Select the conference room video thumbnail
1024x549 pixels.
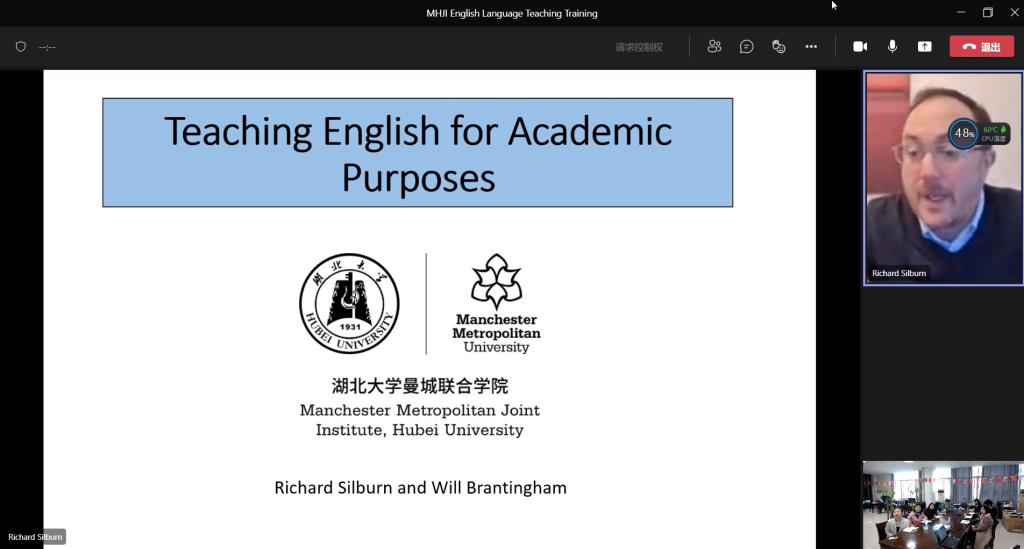[943, 505]
